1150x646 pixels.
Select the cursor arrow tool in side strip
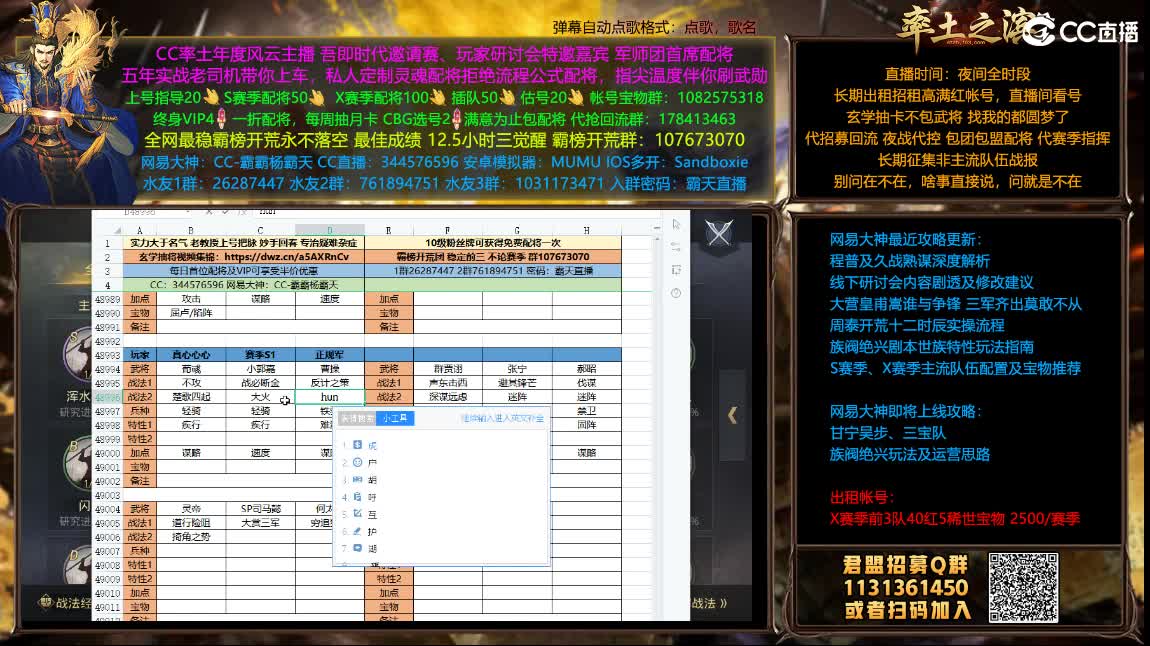(675, 224)
